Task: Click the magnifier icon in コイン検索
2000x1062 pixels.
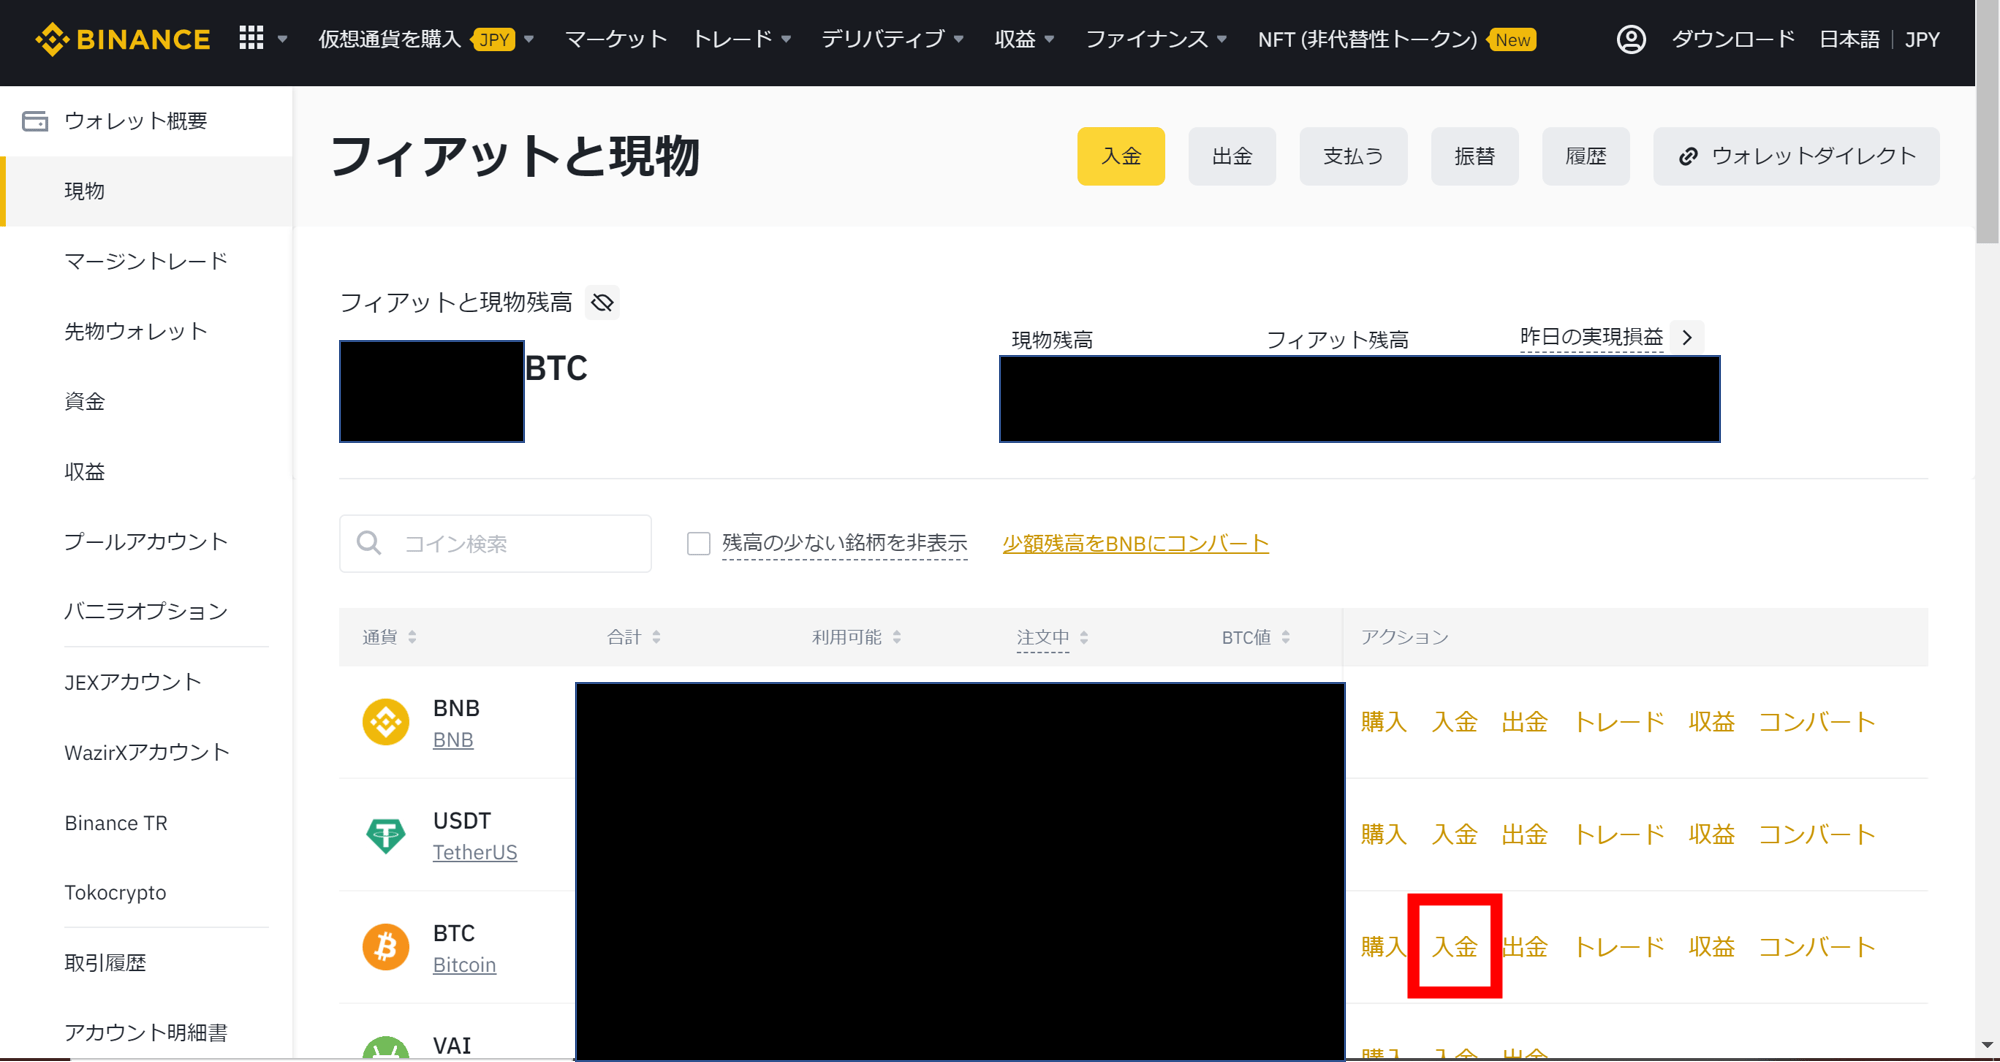Action: [x=369, y=543]
